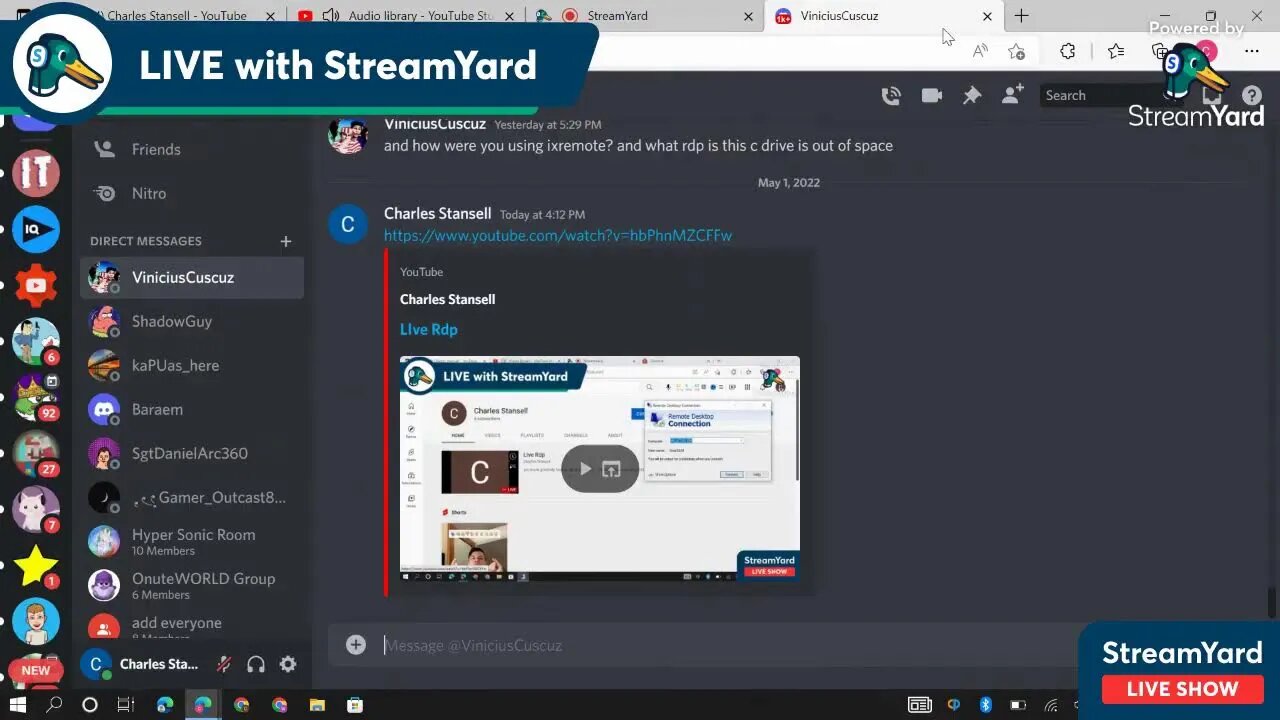This screenshot has width=1280, height=720.
Task: Open a new browser tab
Action: 1021,16
